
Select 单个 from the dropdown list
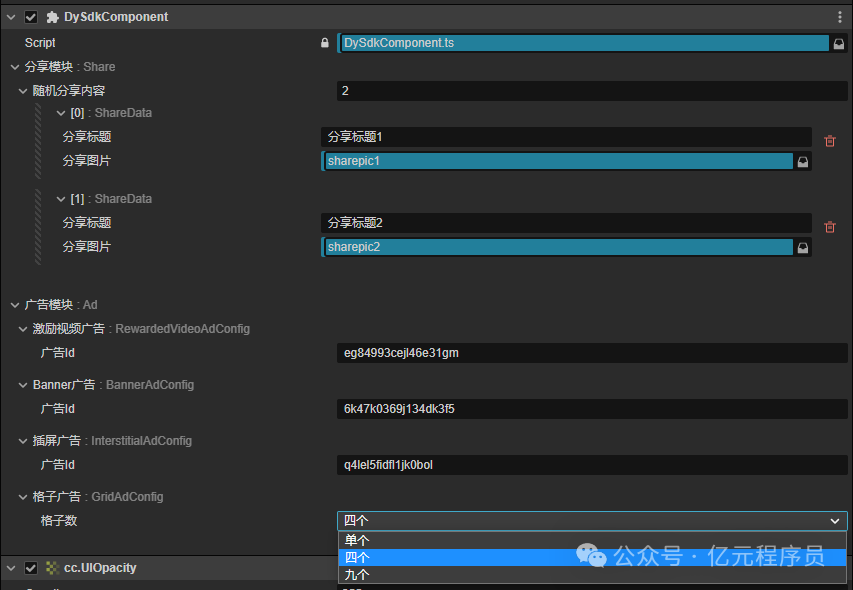(x=592, y=540)
